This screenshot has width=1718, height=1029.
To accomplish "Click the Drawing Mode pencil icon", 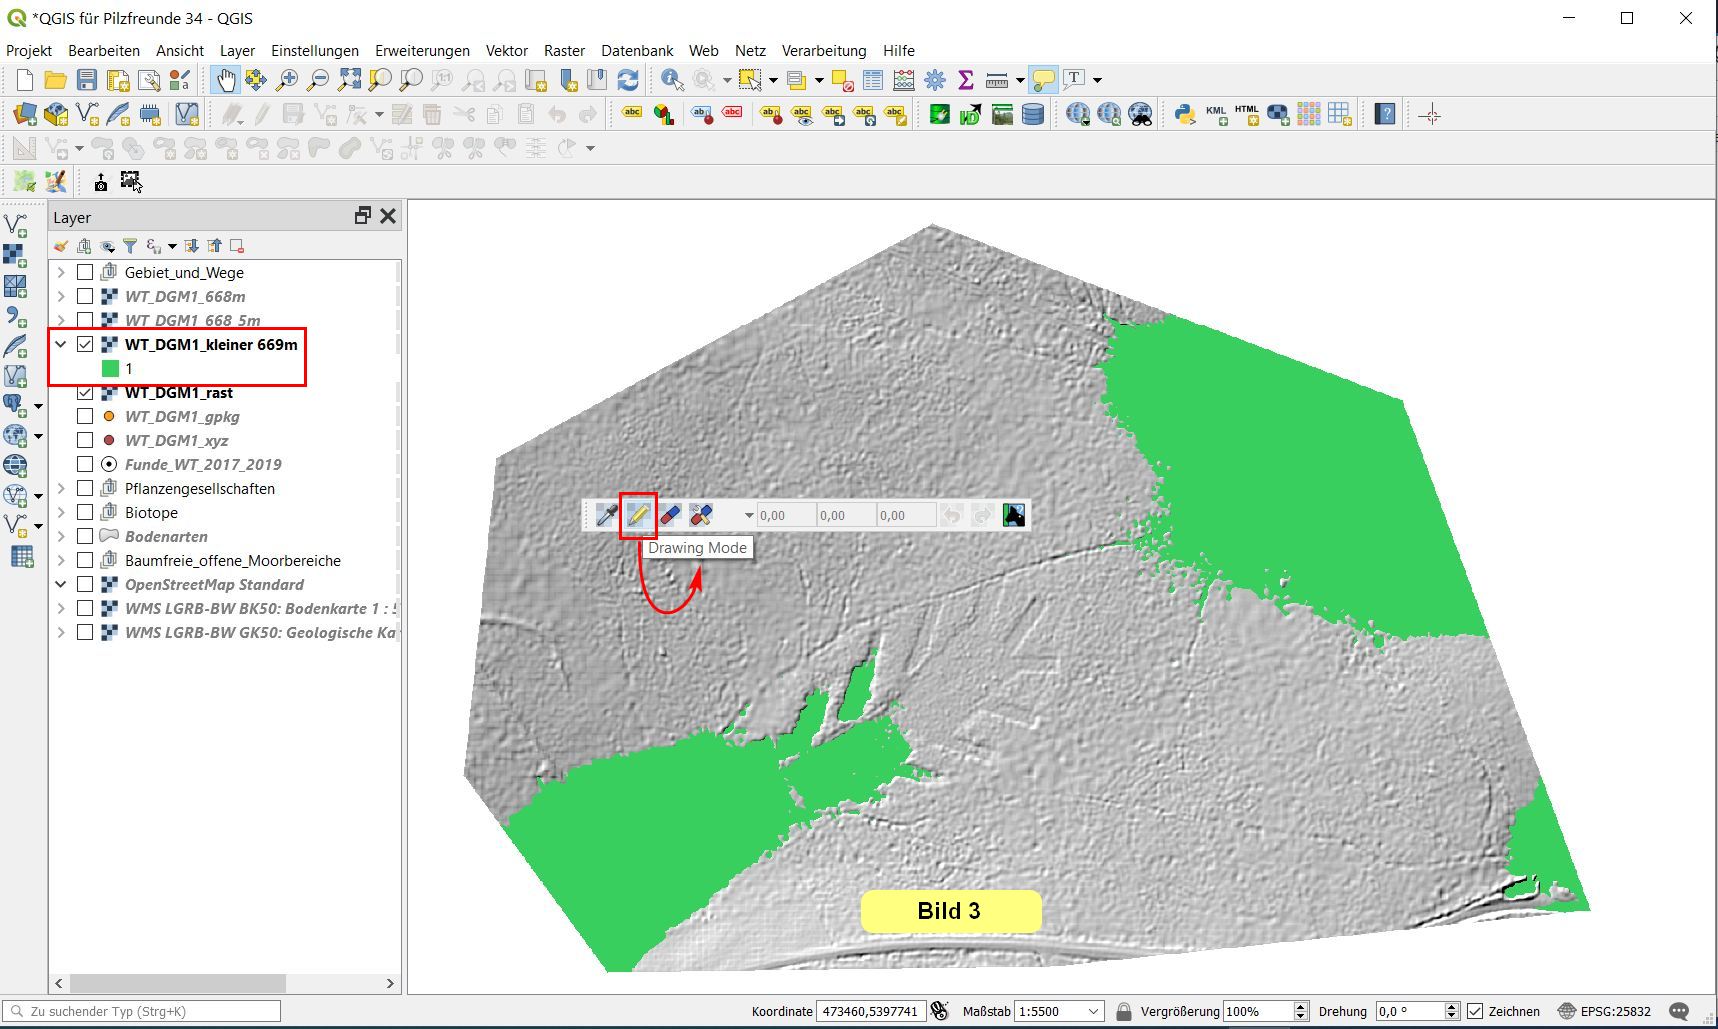I will pyautogui.click(x=638, y=515).
